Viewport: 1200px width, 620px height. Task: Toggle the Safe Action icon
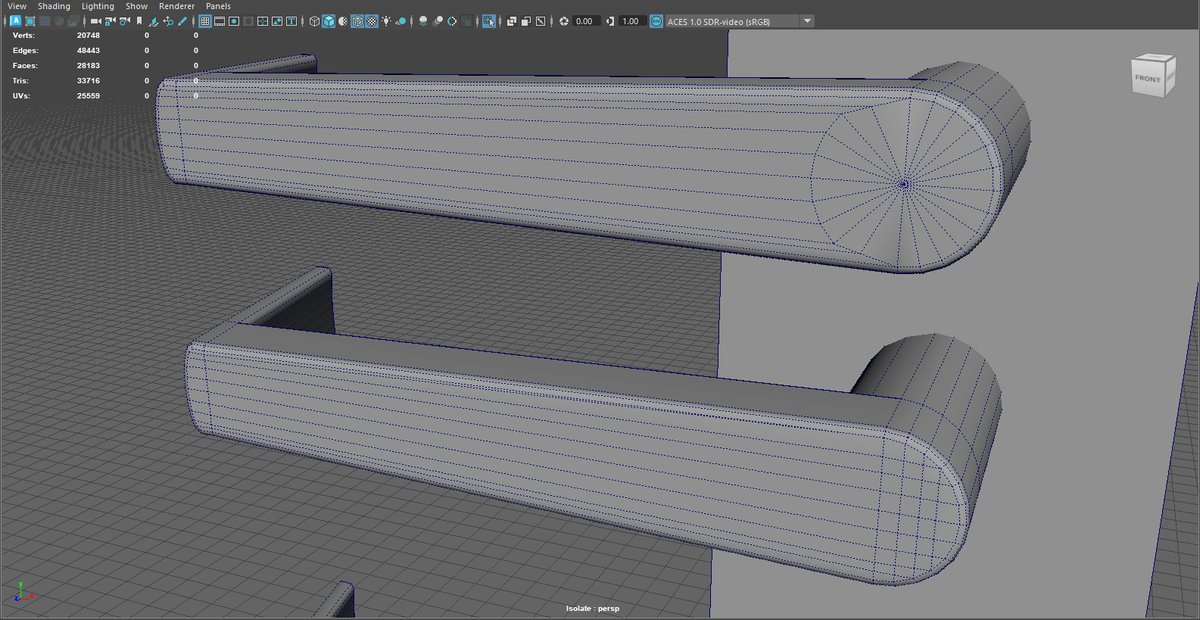click(x=277, y=21)
